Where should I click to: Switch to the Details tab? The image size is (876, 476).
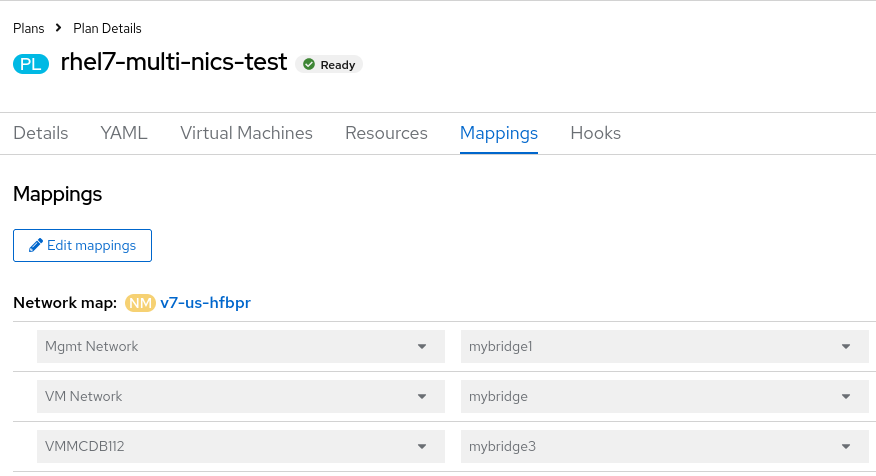41,133
